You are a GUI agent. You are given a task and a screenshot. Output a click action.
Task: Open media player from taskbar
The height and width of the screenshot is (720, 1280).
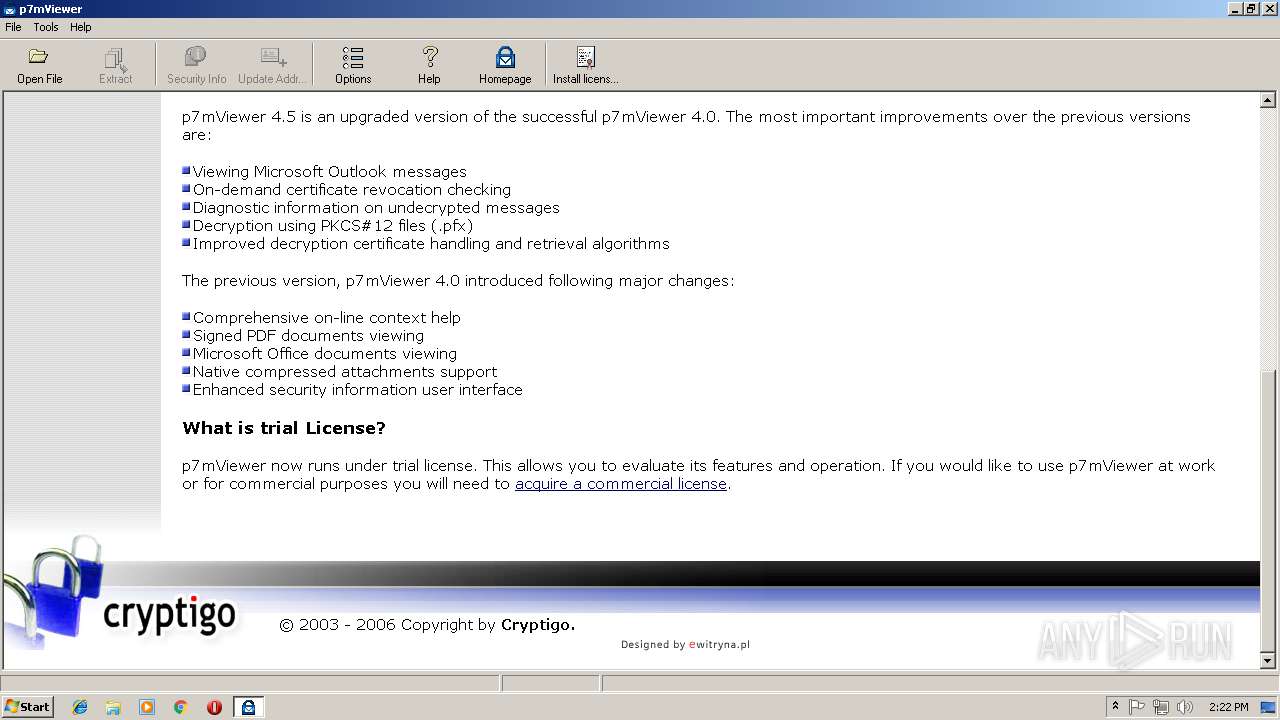click(x=147, y=707)
